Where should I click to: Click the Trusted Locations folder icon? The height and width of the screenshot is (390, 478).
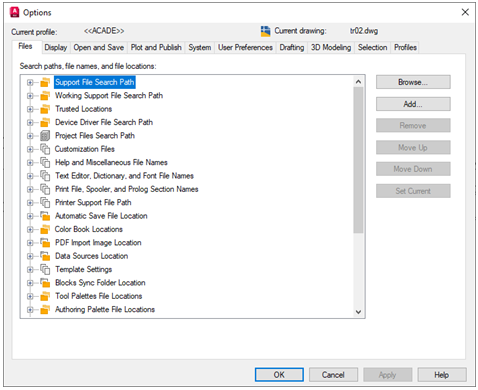click(45, 109)
